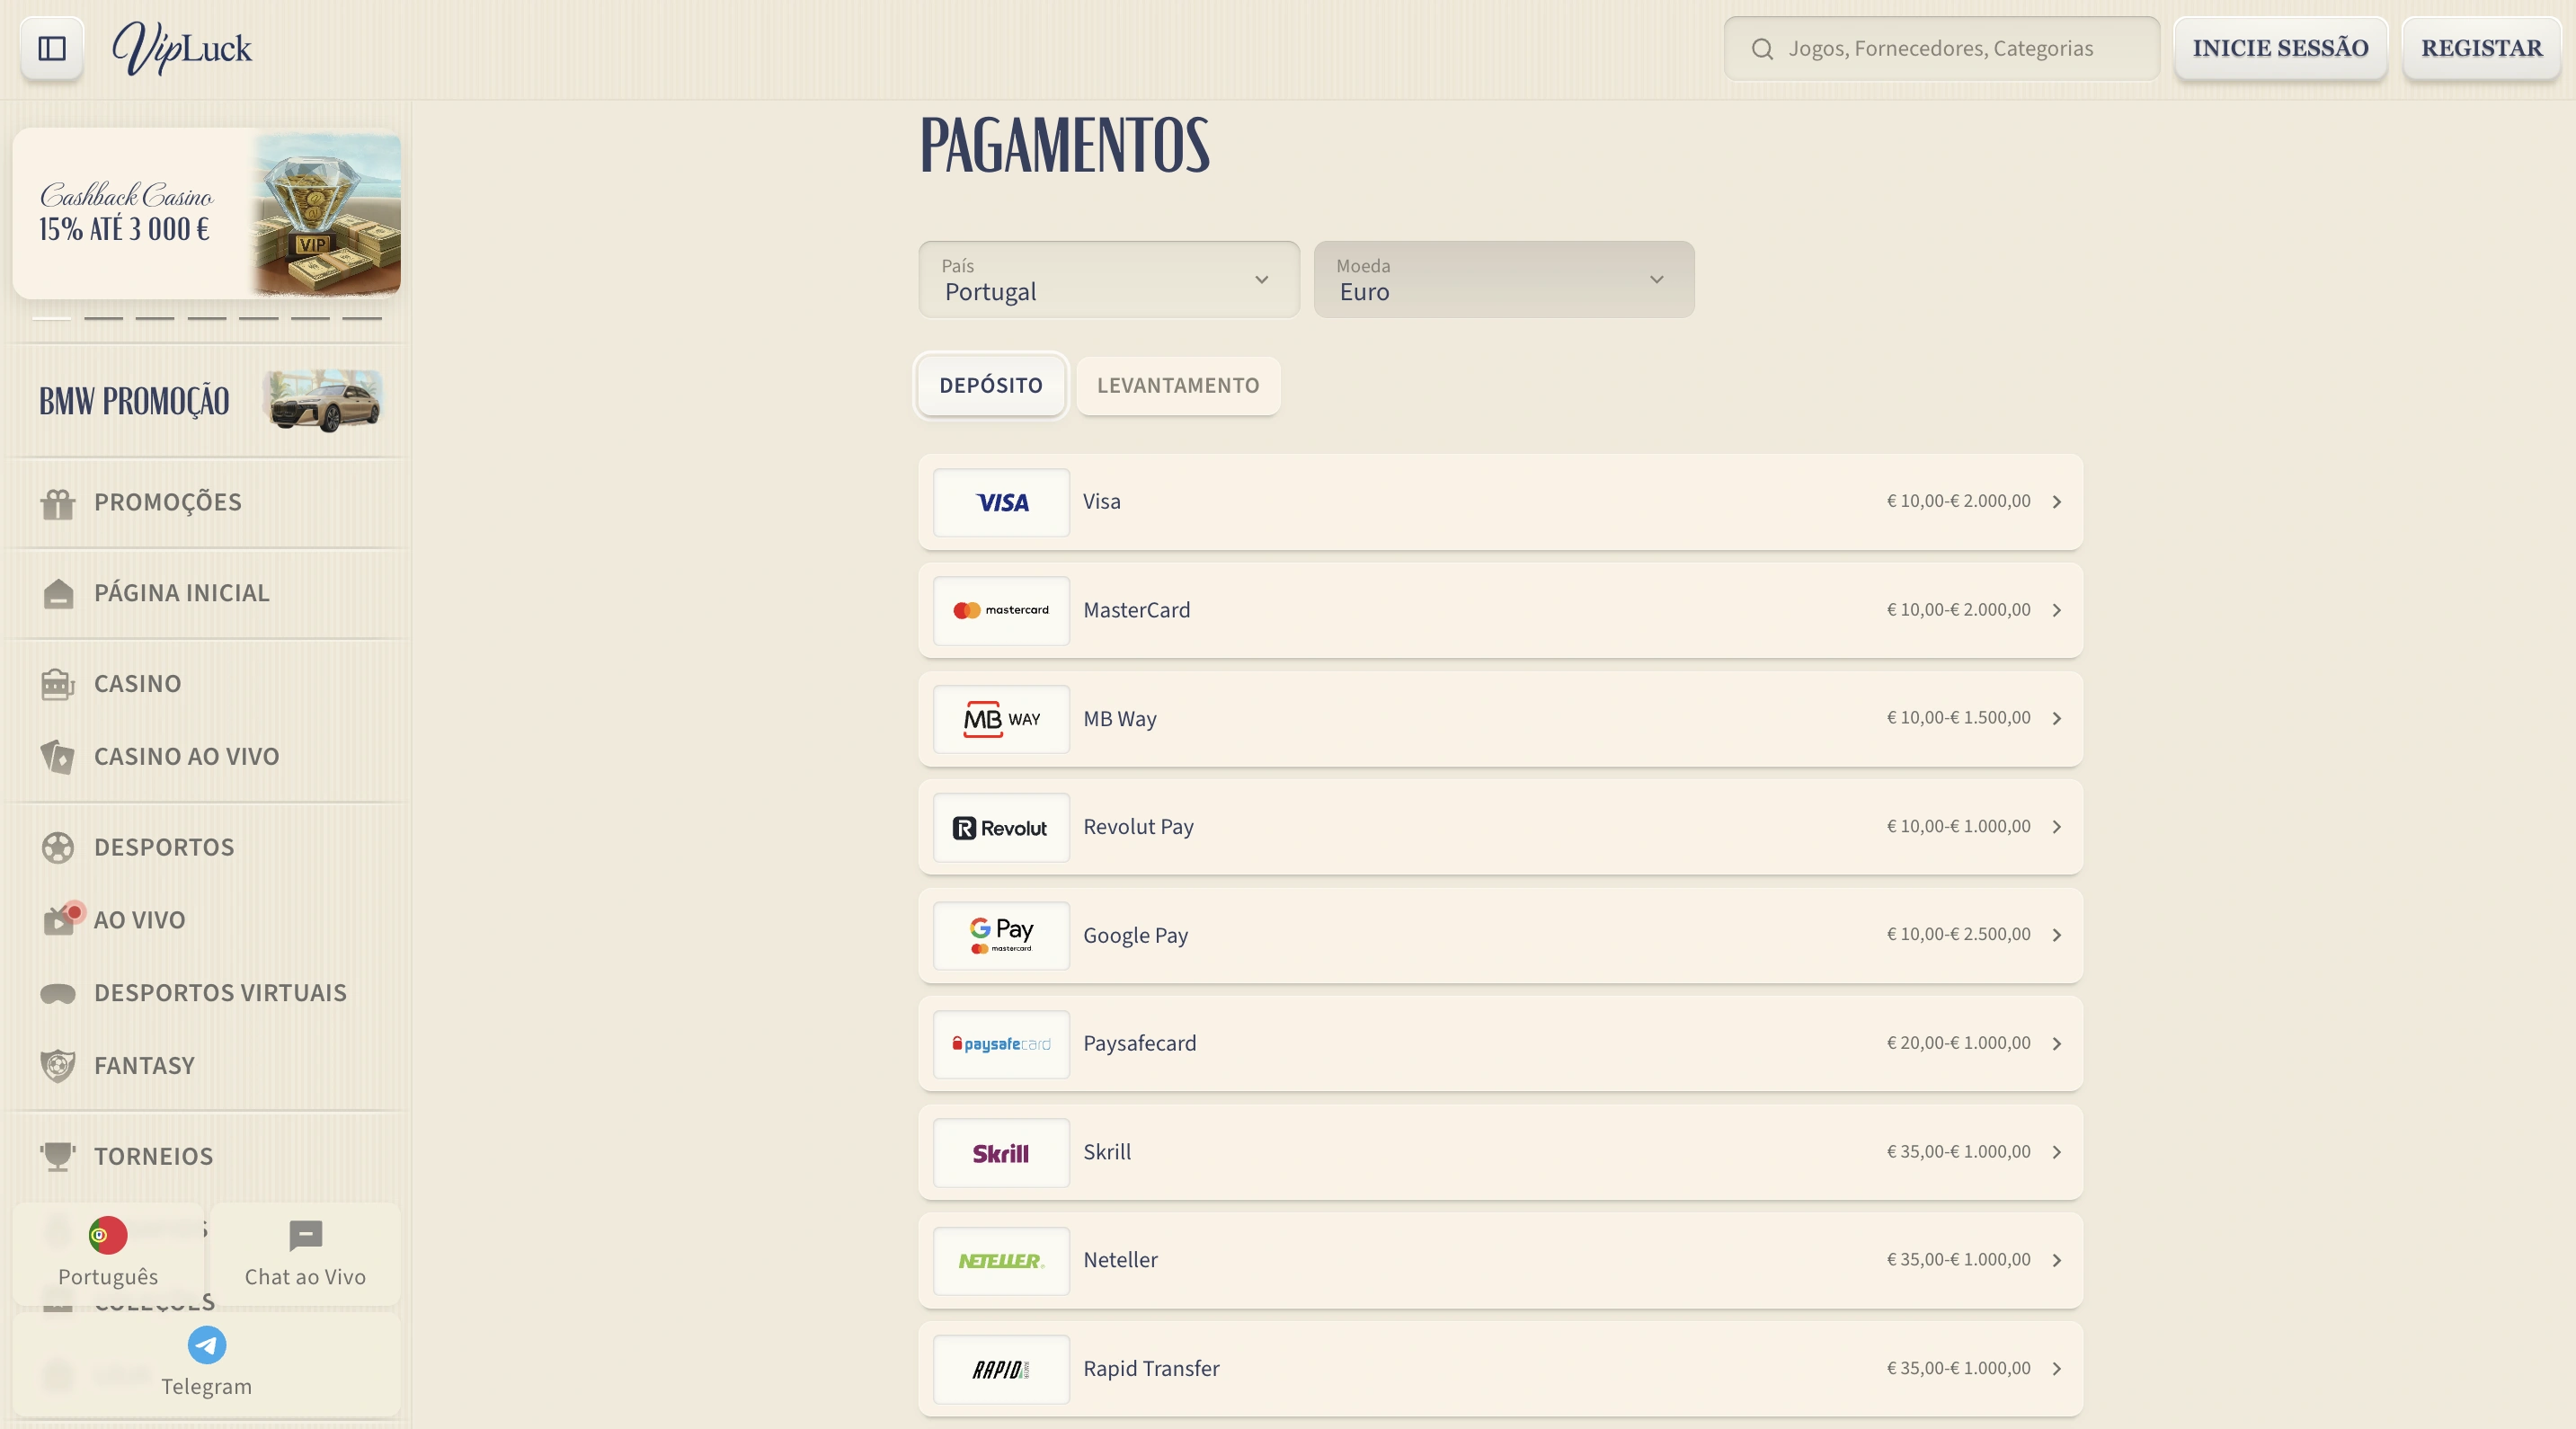Click the Chat ao Vivo label
Viewport: 2576px width, 1429px height.
click(306, 1278)
